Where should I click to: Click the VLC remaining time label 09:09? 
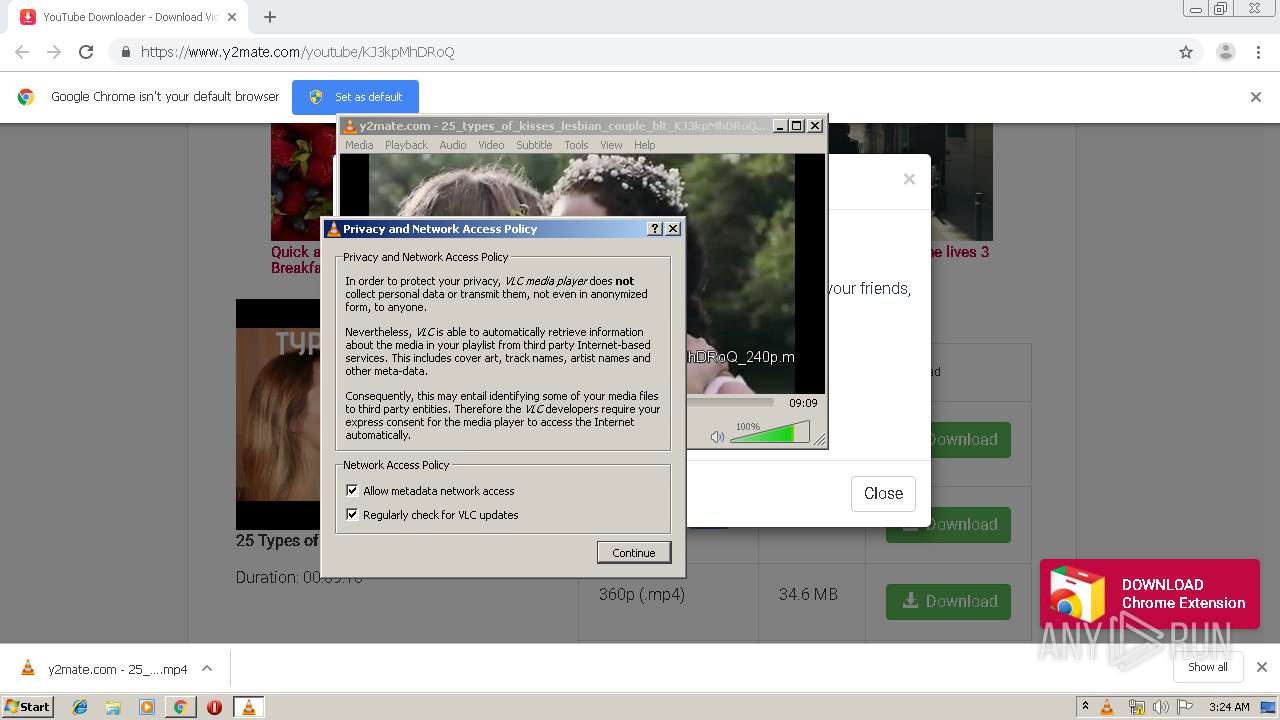tap(803, 403)
